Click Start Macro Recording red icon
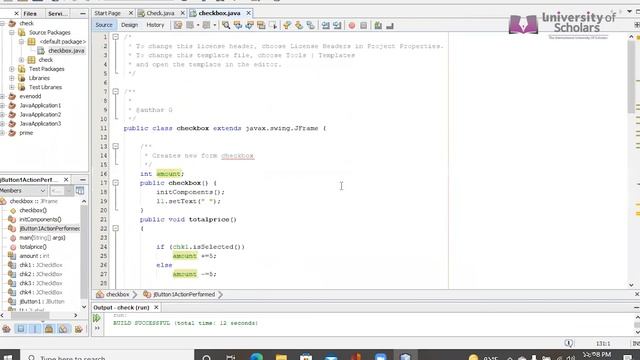The height and width of the screenshot is (360, 640). point(352,25)
